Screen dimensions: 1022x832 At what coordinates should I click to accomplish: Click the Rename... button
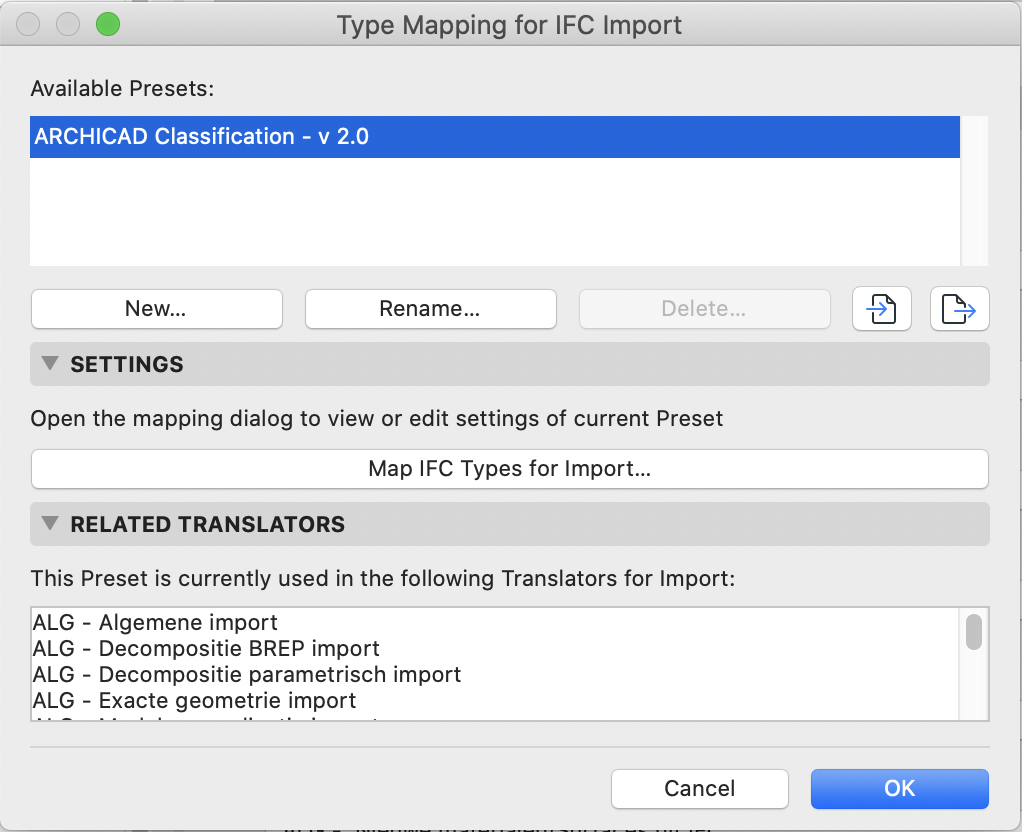431,308
